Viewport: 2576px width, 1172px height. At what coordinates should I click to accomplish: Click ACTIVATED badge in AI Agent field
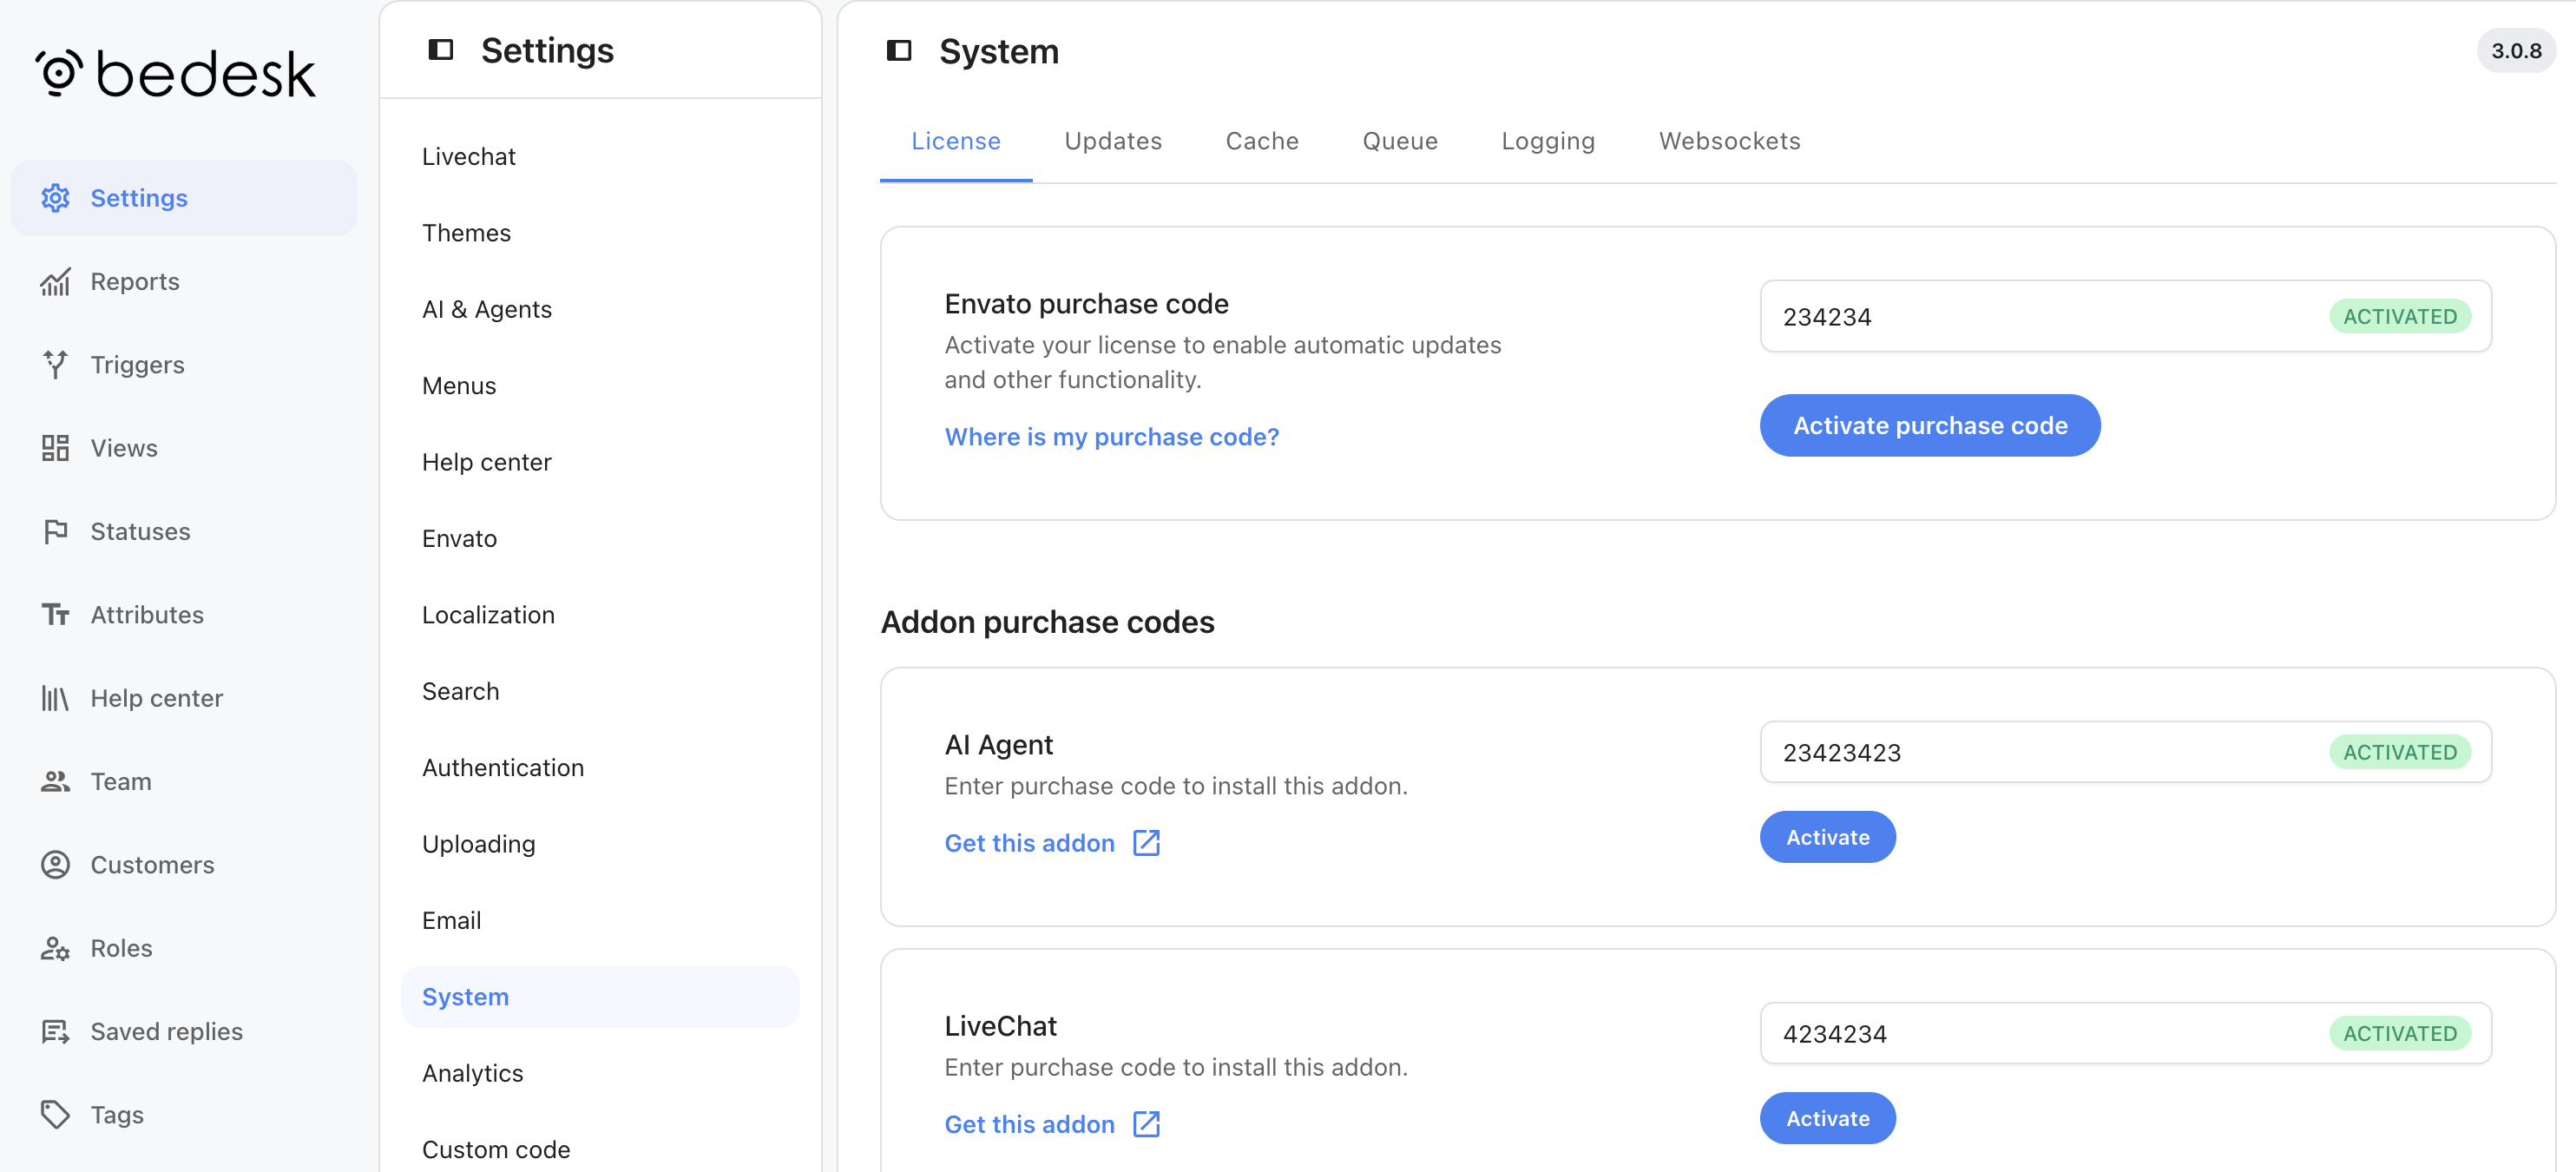[x=2400, y=752]
